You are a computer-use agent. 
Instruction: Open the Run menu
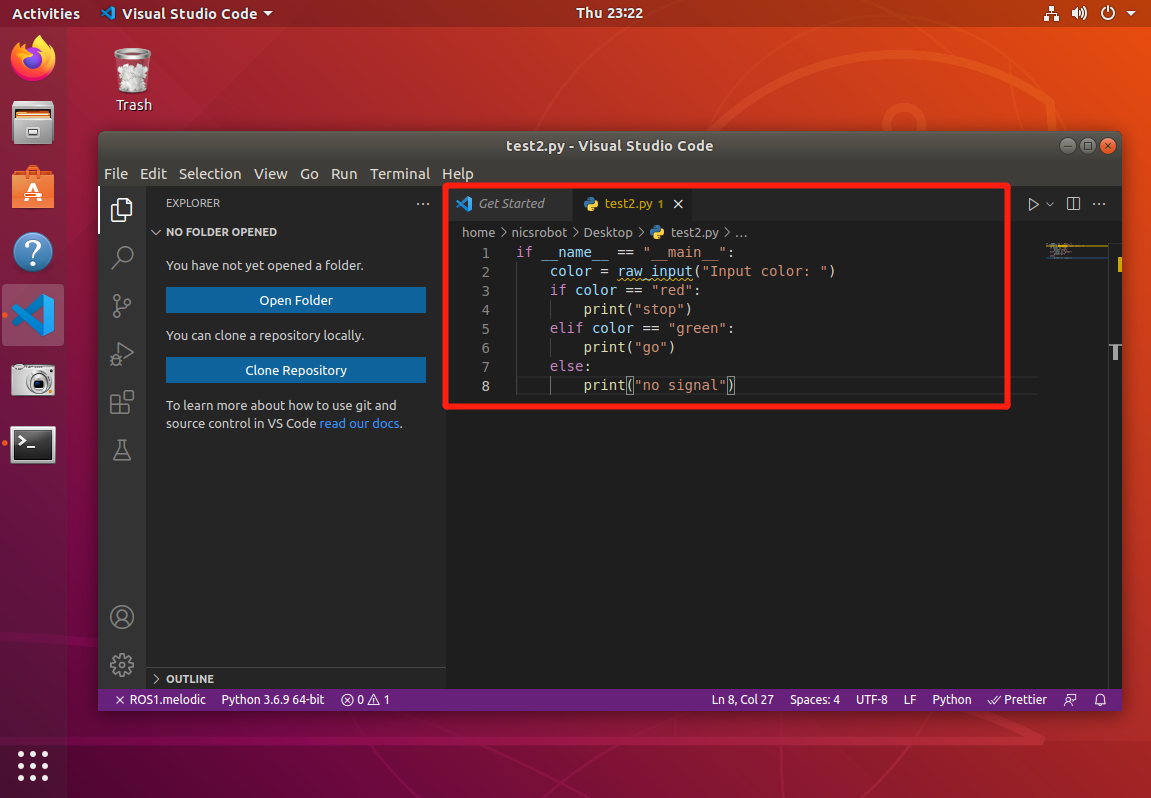[344, 174]
